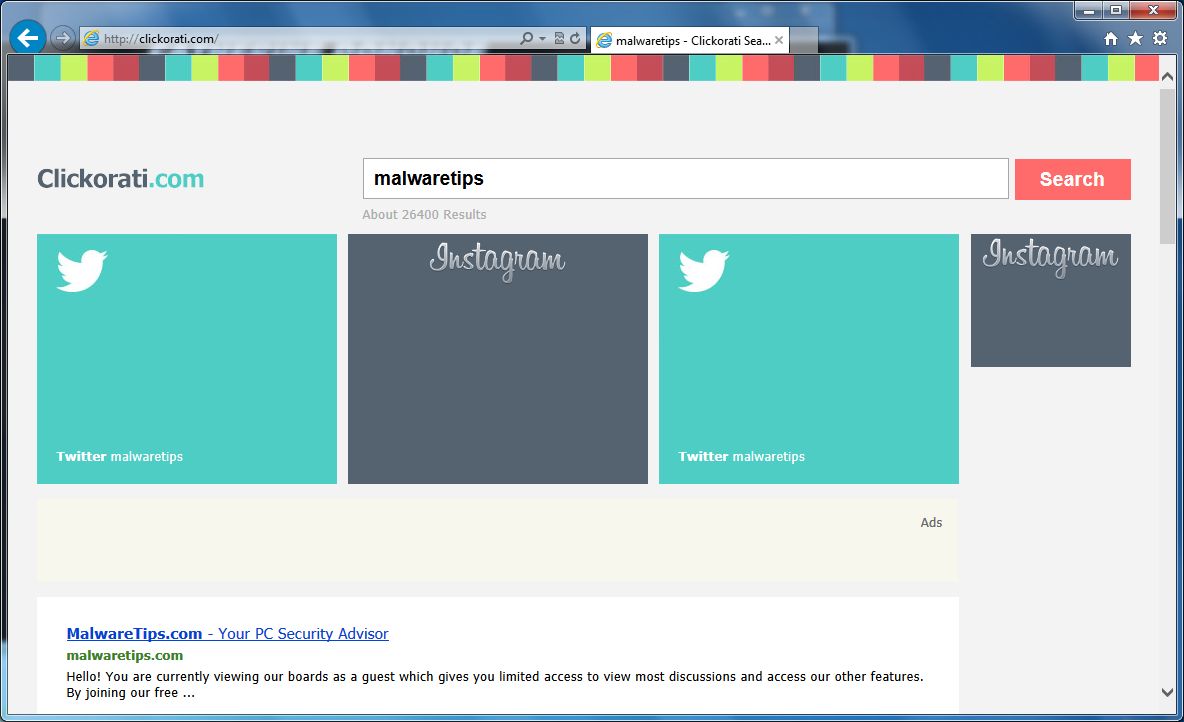Click the Clickorati.com logo
The width and height of the screenshot is (1184, 722).
121,179
